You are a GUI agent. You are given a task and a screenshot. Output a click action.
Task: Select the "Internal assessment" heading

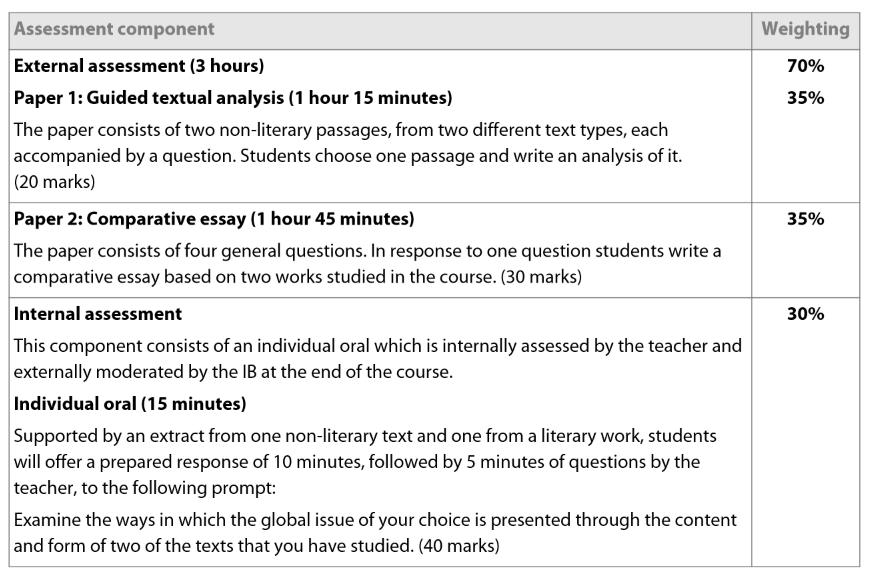[98, 313]
